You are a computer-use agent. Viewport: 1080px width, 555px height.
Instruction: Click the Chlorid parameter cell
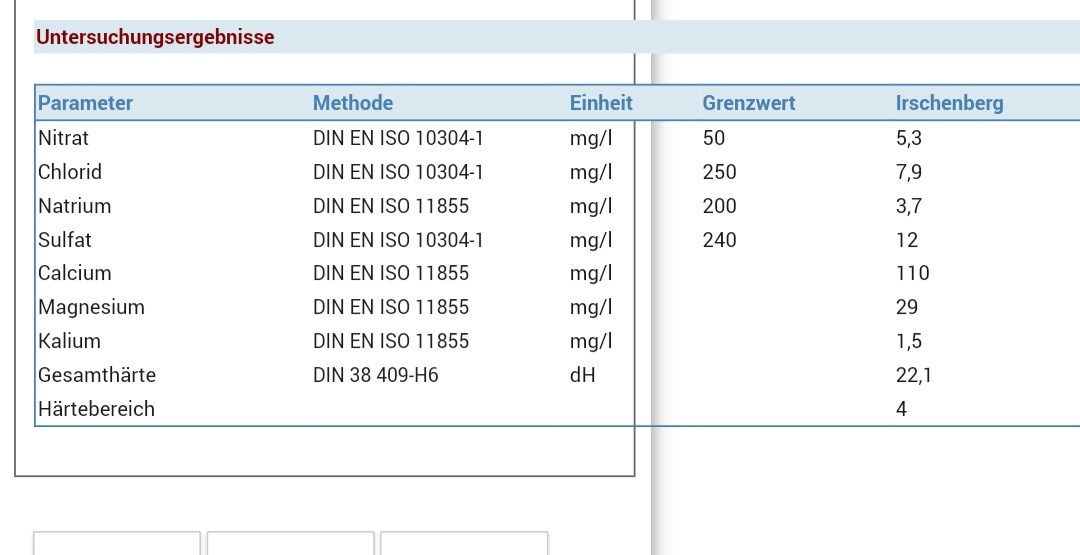[70, 172]
